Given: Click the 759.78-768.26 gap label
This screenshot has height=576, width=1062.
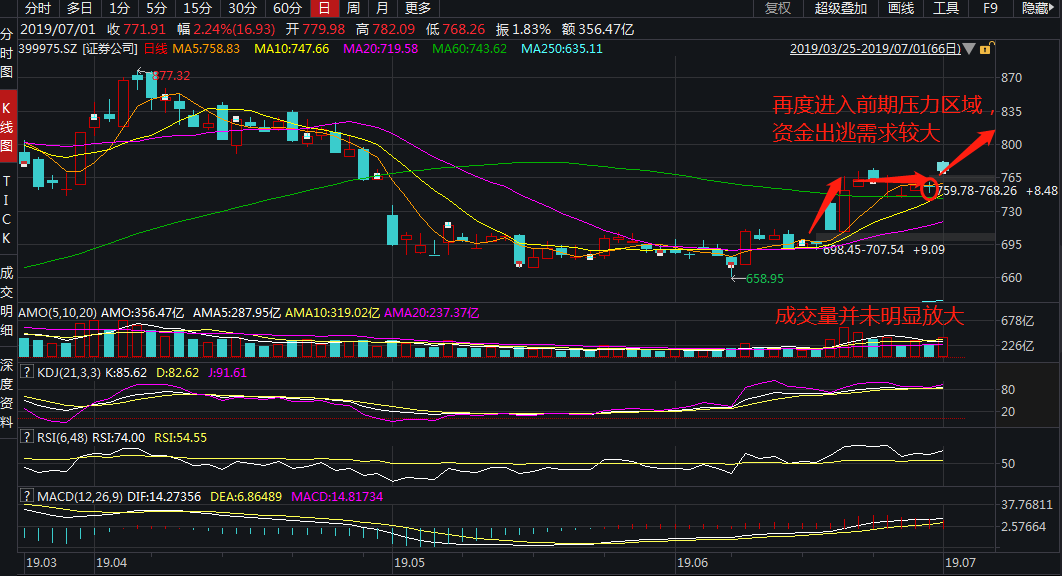Looking at the screenshot, I should click(978, 190).
